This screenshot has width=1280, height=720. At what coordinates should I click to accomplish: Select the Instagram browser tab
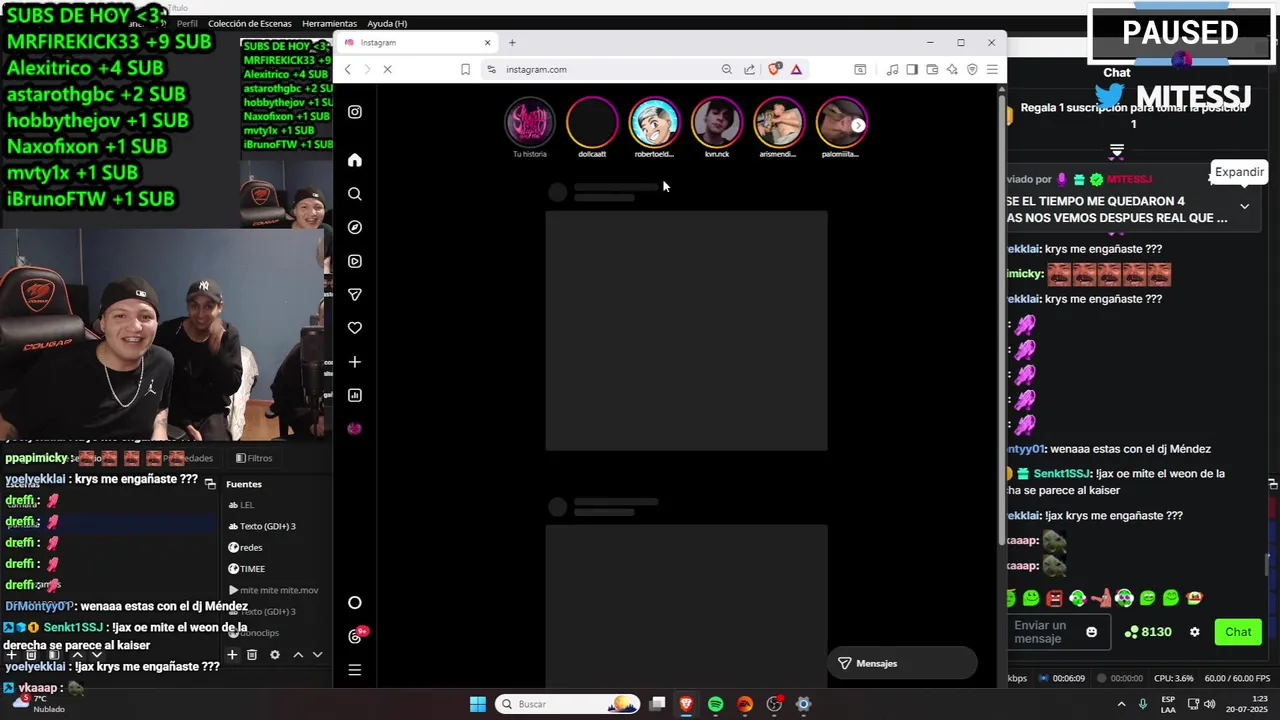[417, 42]
